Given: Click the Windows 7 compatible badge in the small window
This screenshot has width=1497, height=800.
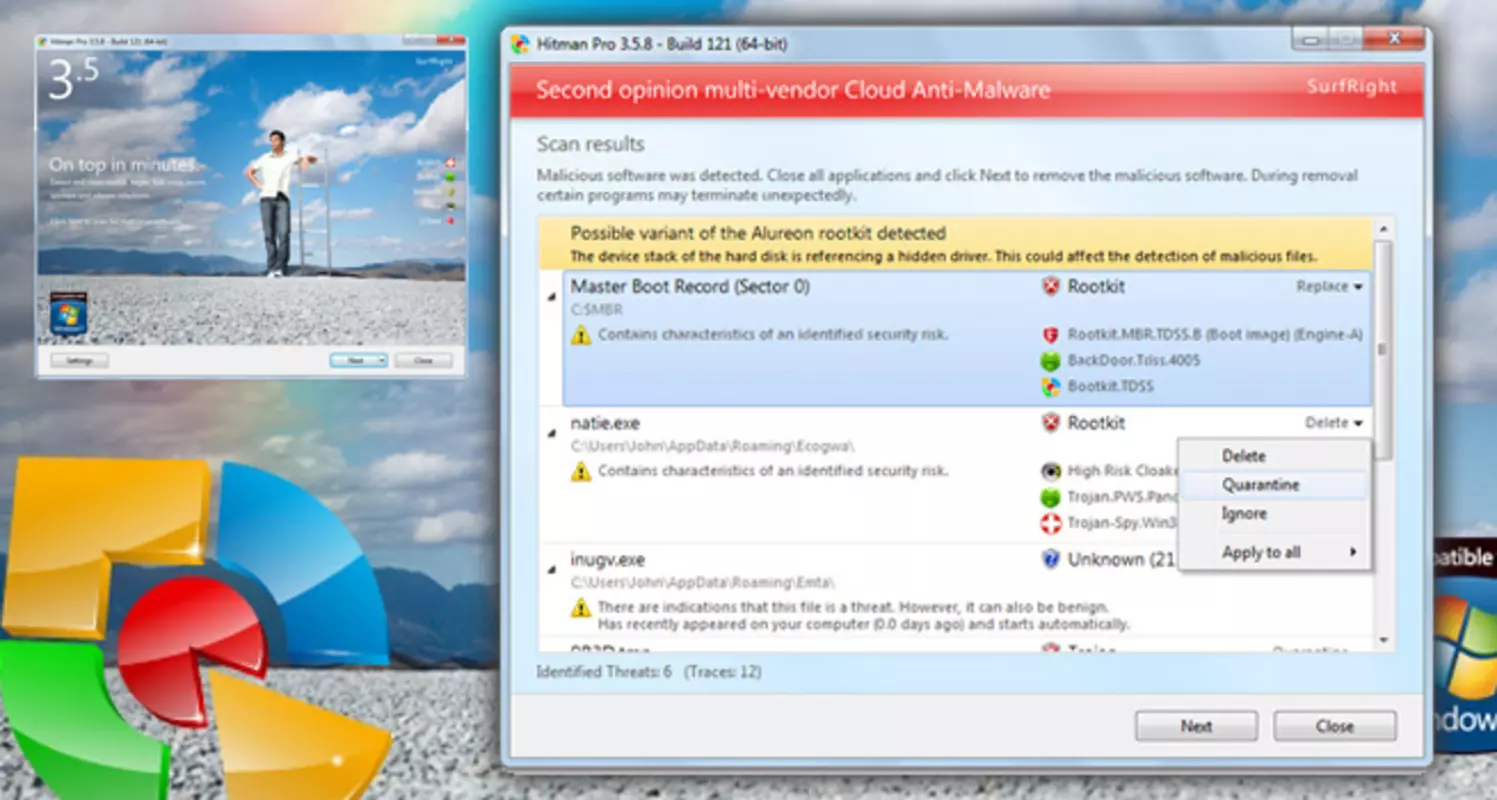Looking at the screenshot, I should (x=68, y=314).
